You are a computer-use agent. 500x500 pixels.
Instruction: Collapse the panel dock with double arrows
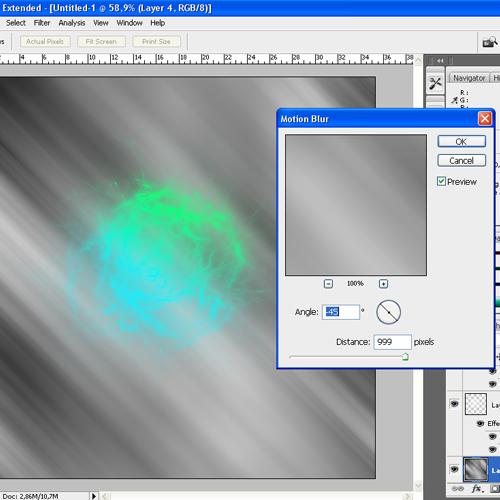pos(440,61)
